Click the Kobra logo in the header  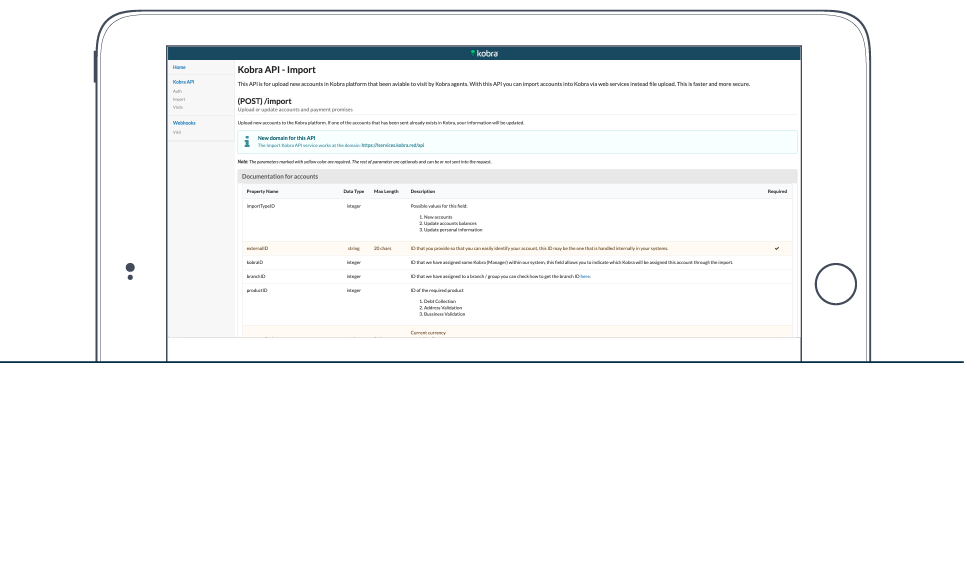[484, 53]
